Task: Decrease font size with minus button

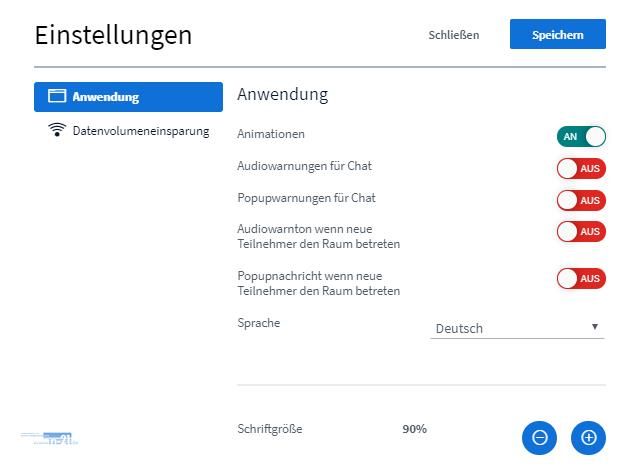Action: (540, 437)
